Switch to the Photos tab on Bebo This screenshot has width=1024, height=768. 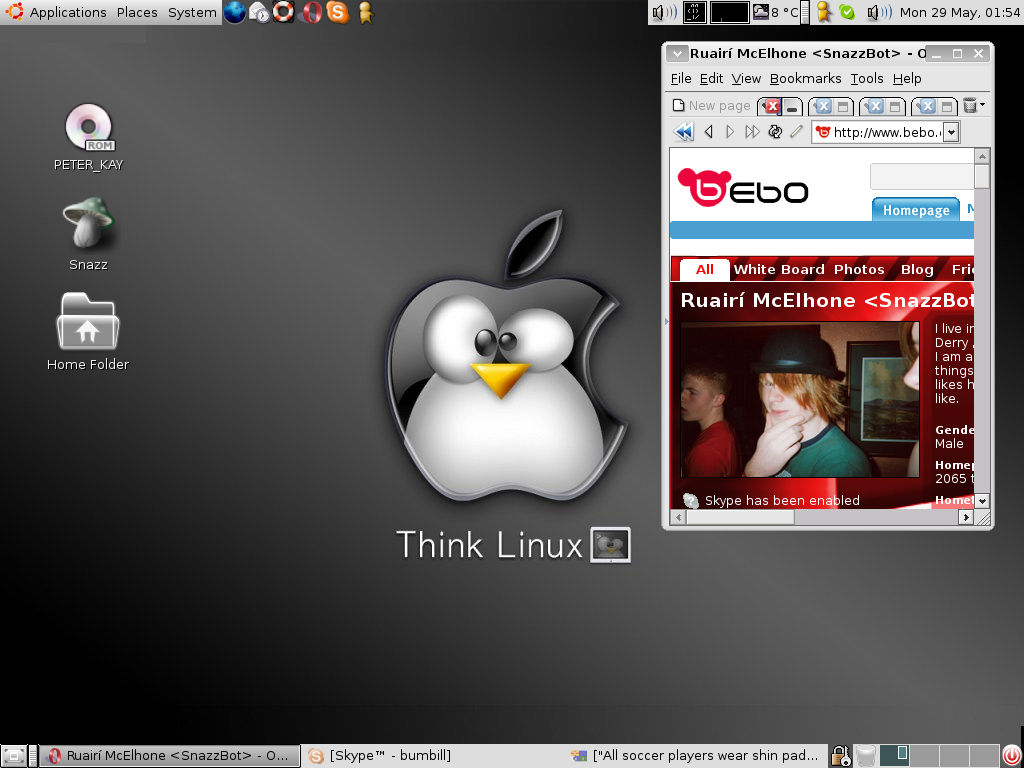(x=858, y=268)
